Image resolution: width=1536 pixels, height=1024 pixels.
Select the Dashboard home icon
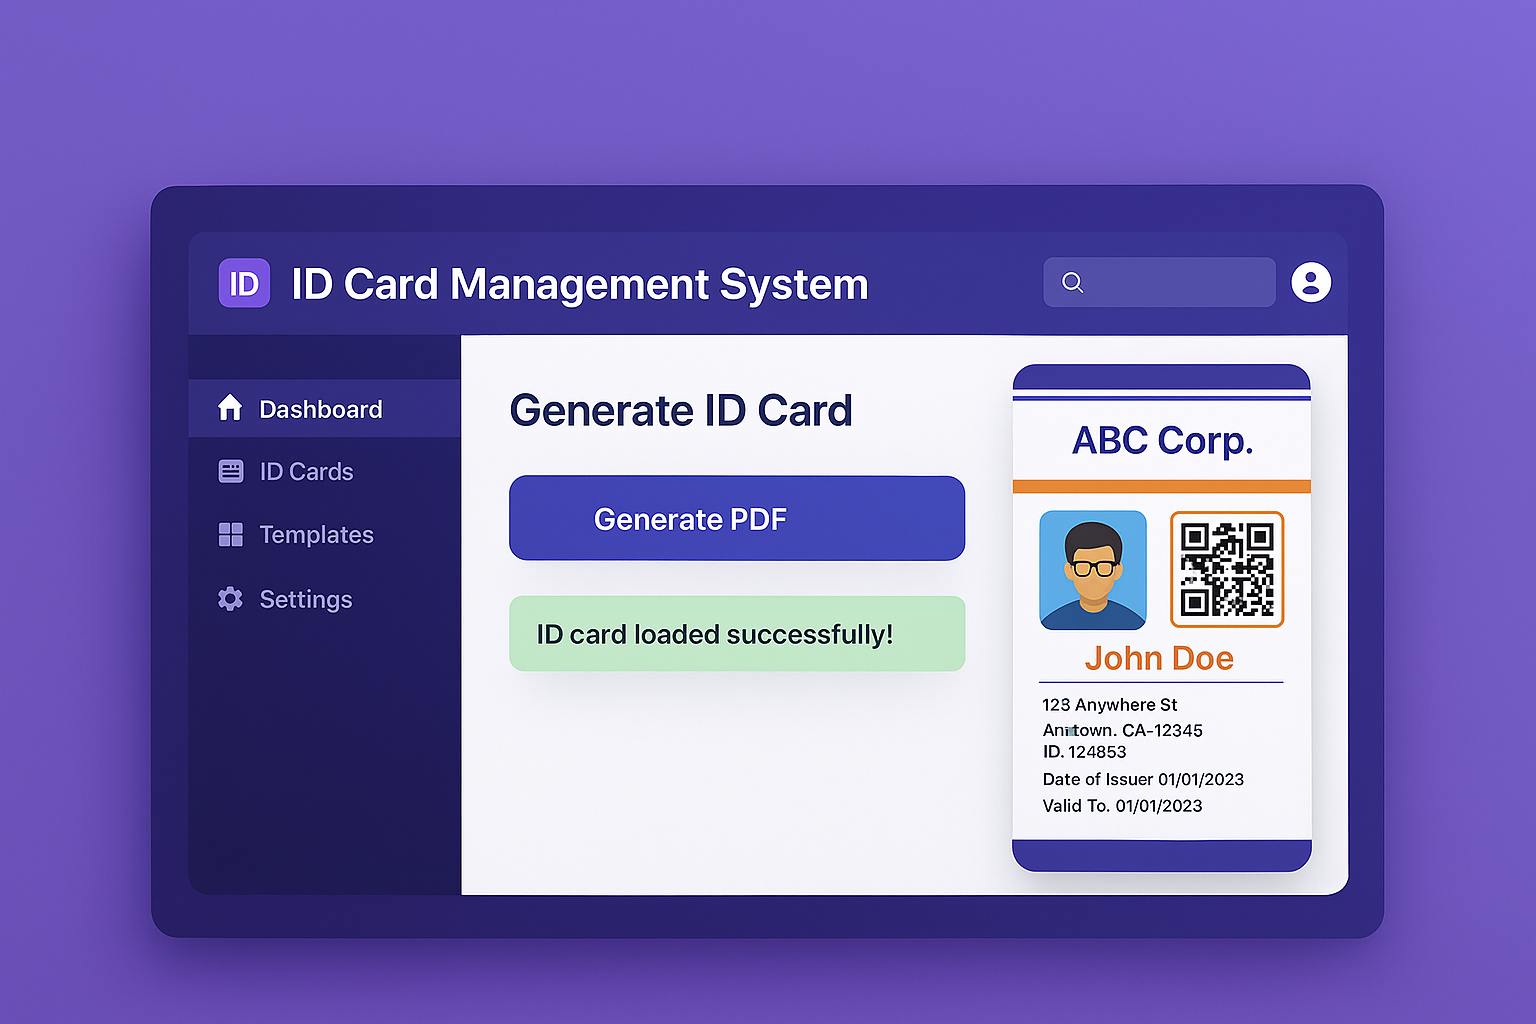pos(230,408)
